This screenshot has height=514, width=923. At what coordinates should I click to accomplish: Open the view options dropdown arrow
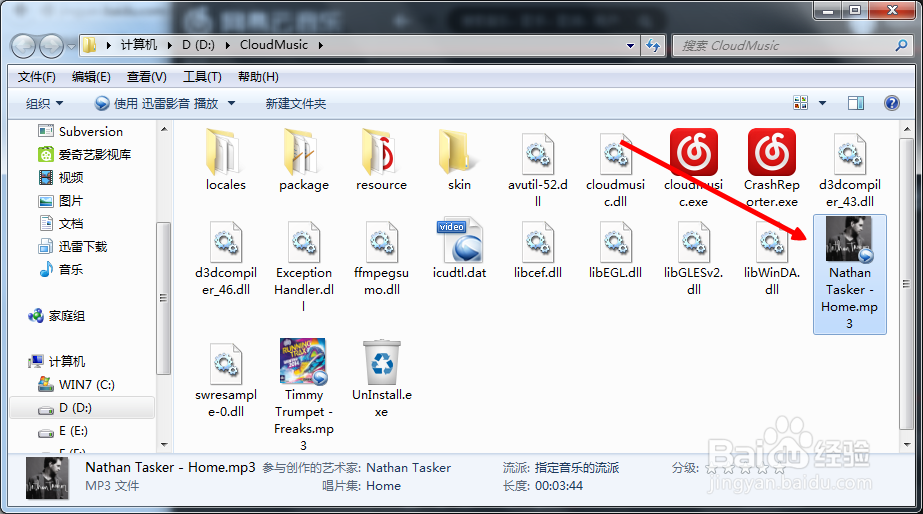click(822, 104)
